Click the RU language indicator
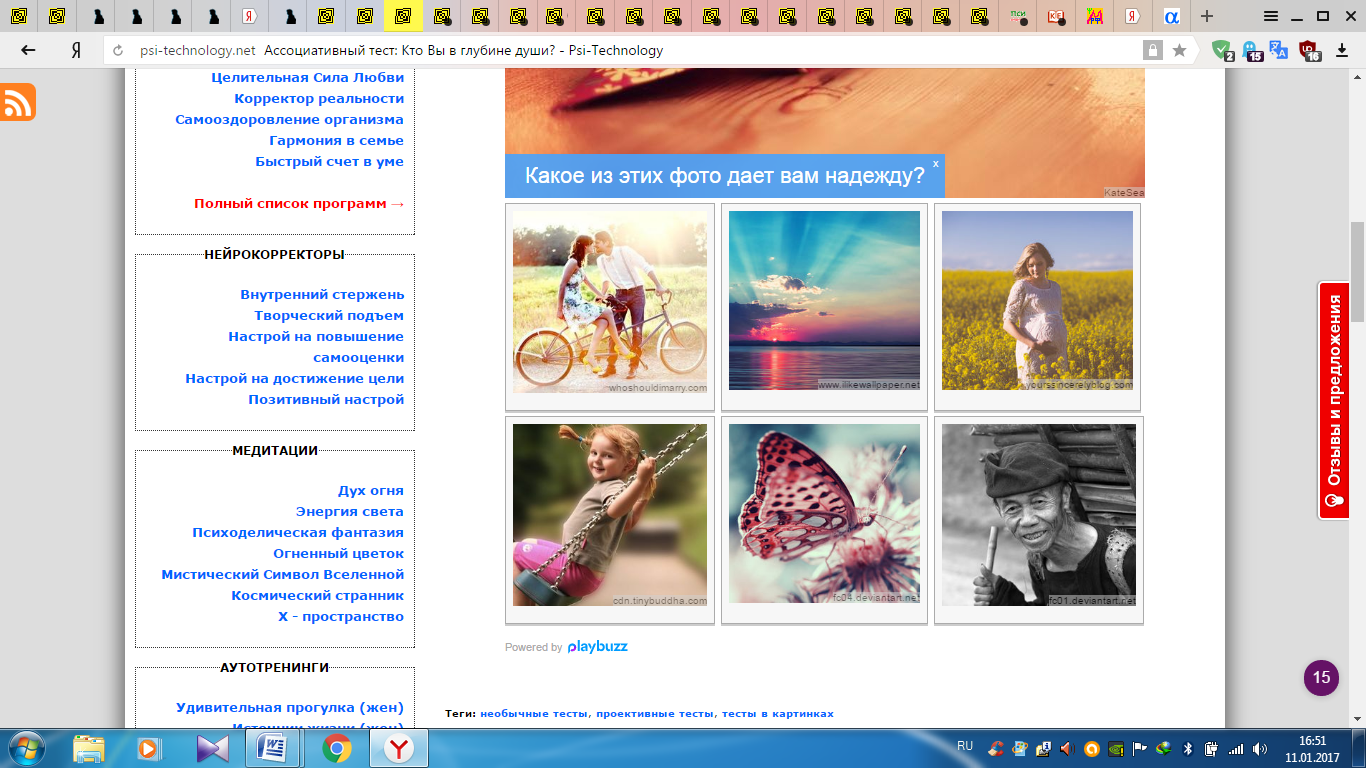The image size is (1366, 768). tap(965, 746)
